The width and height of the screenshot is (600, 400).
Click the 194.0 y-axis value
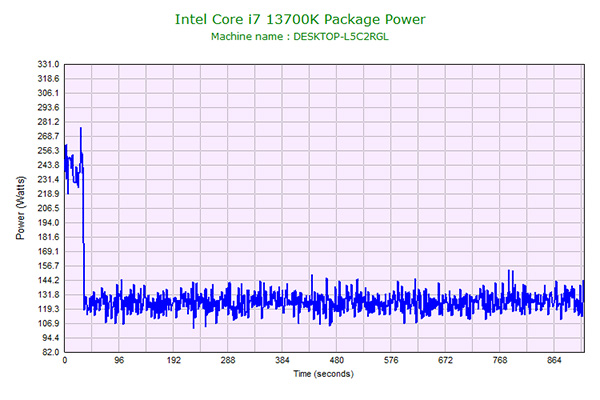(48, 223)
